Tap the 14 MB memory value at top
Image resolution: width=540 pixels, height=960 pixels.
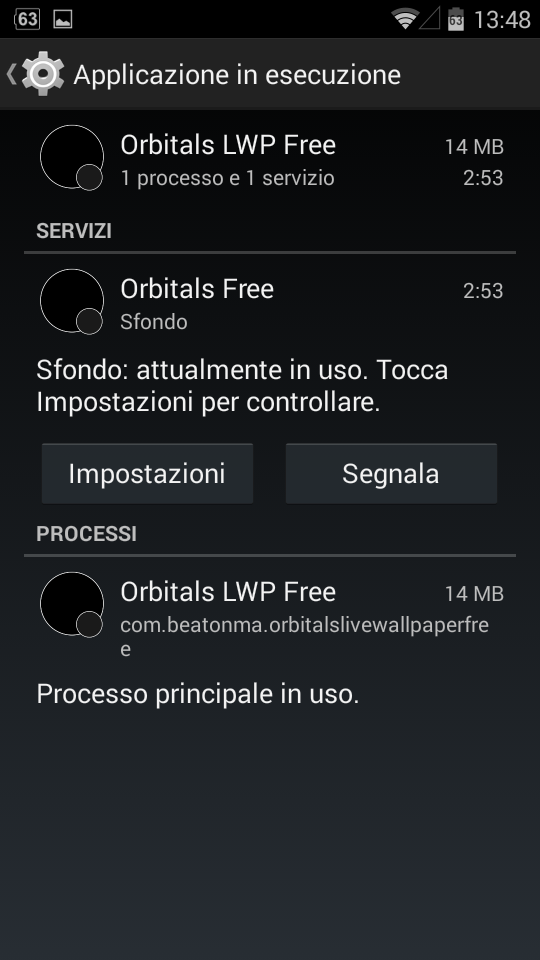point(474,147)
